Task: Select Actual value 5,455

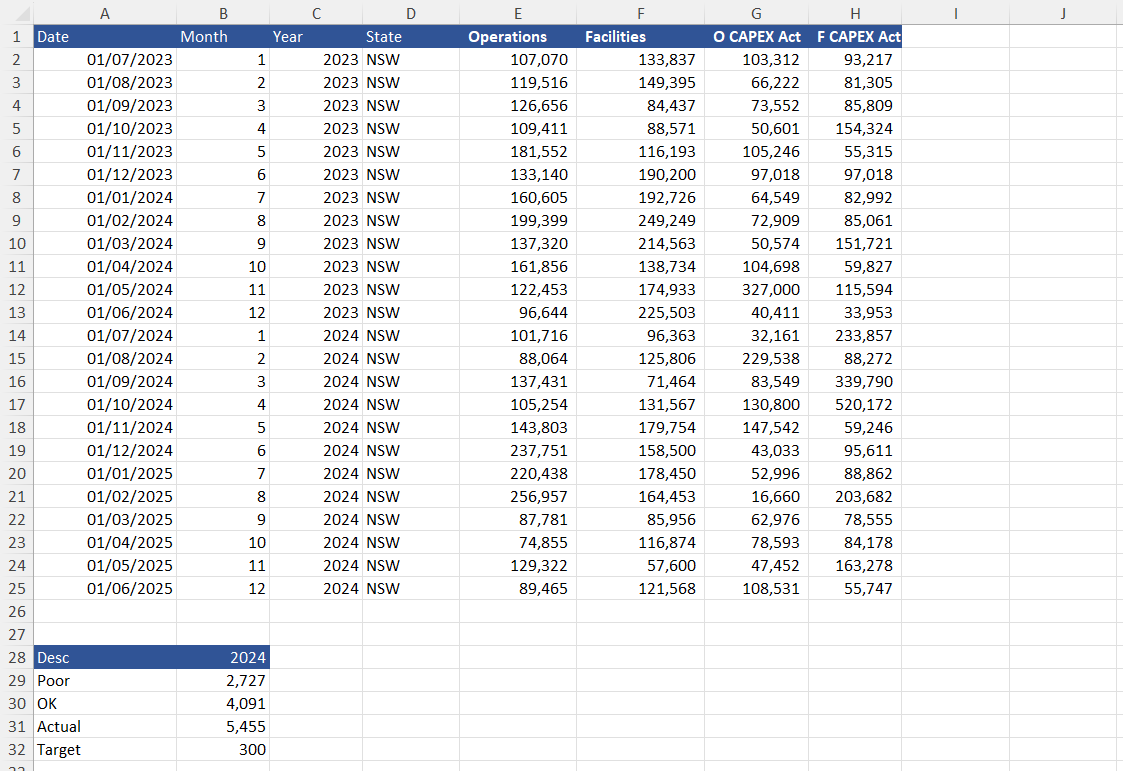Action: [223, 727]
